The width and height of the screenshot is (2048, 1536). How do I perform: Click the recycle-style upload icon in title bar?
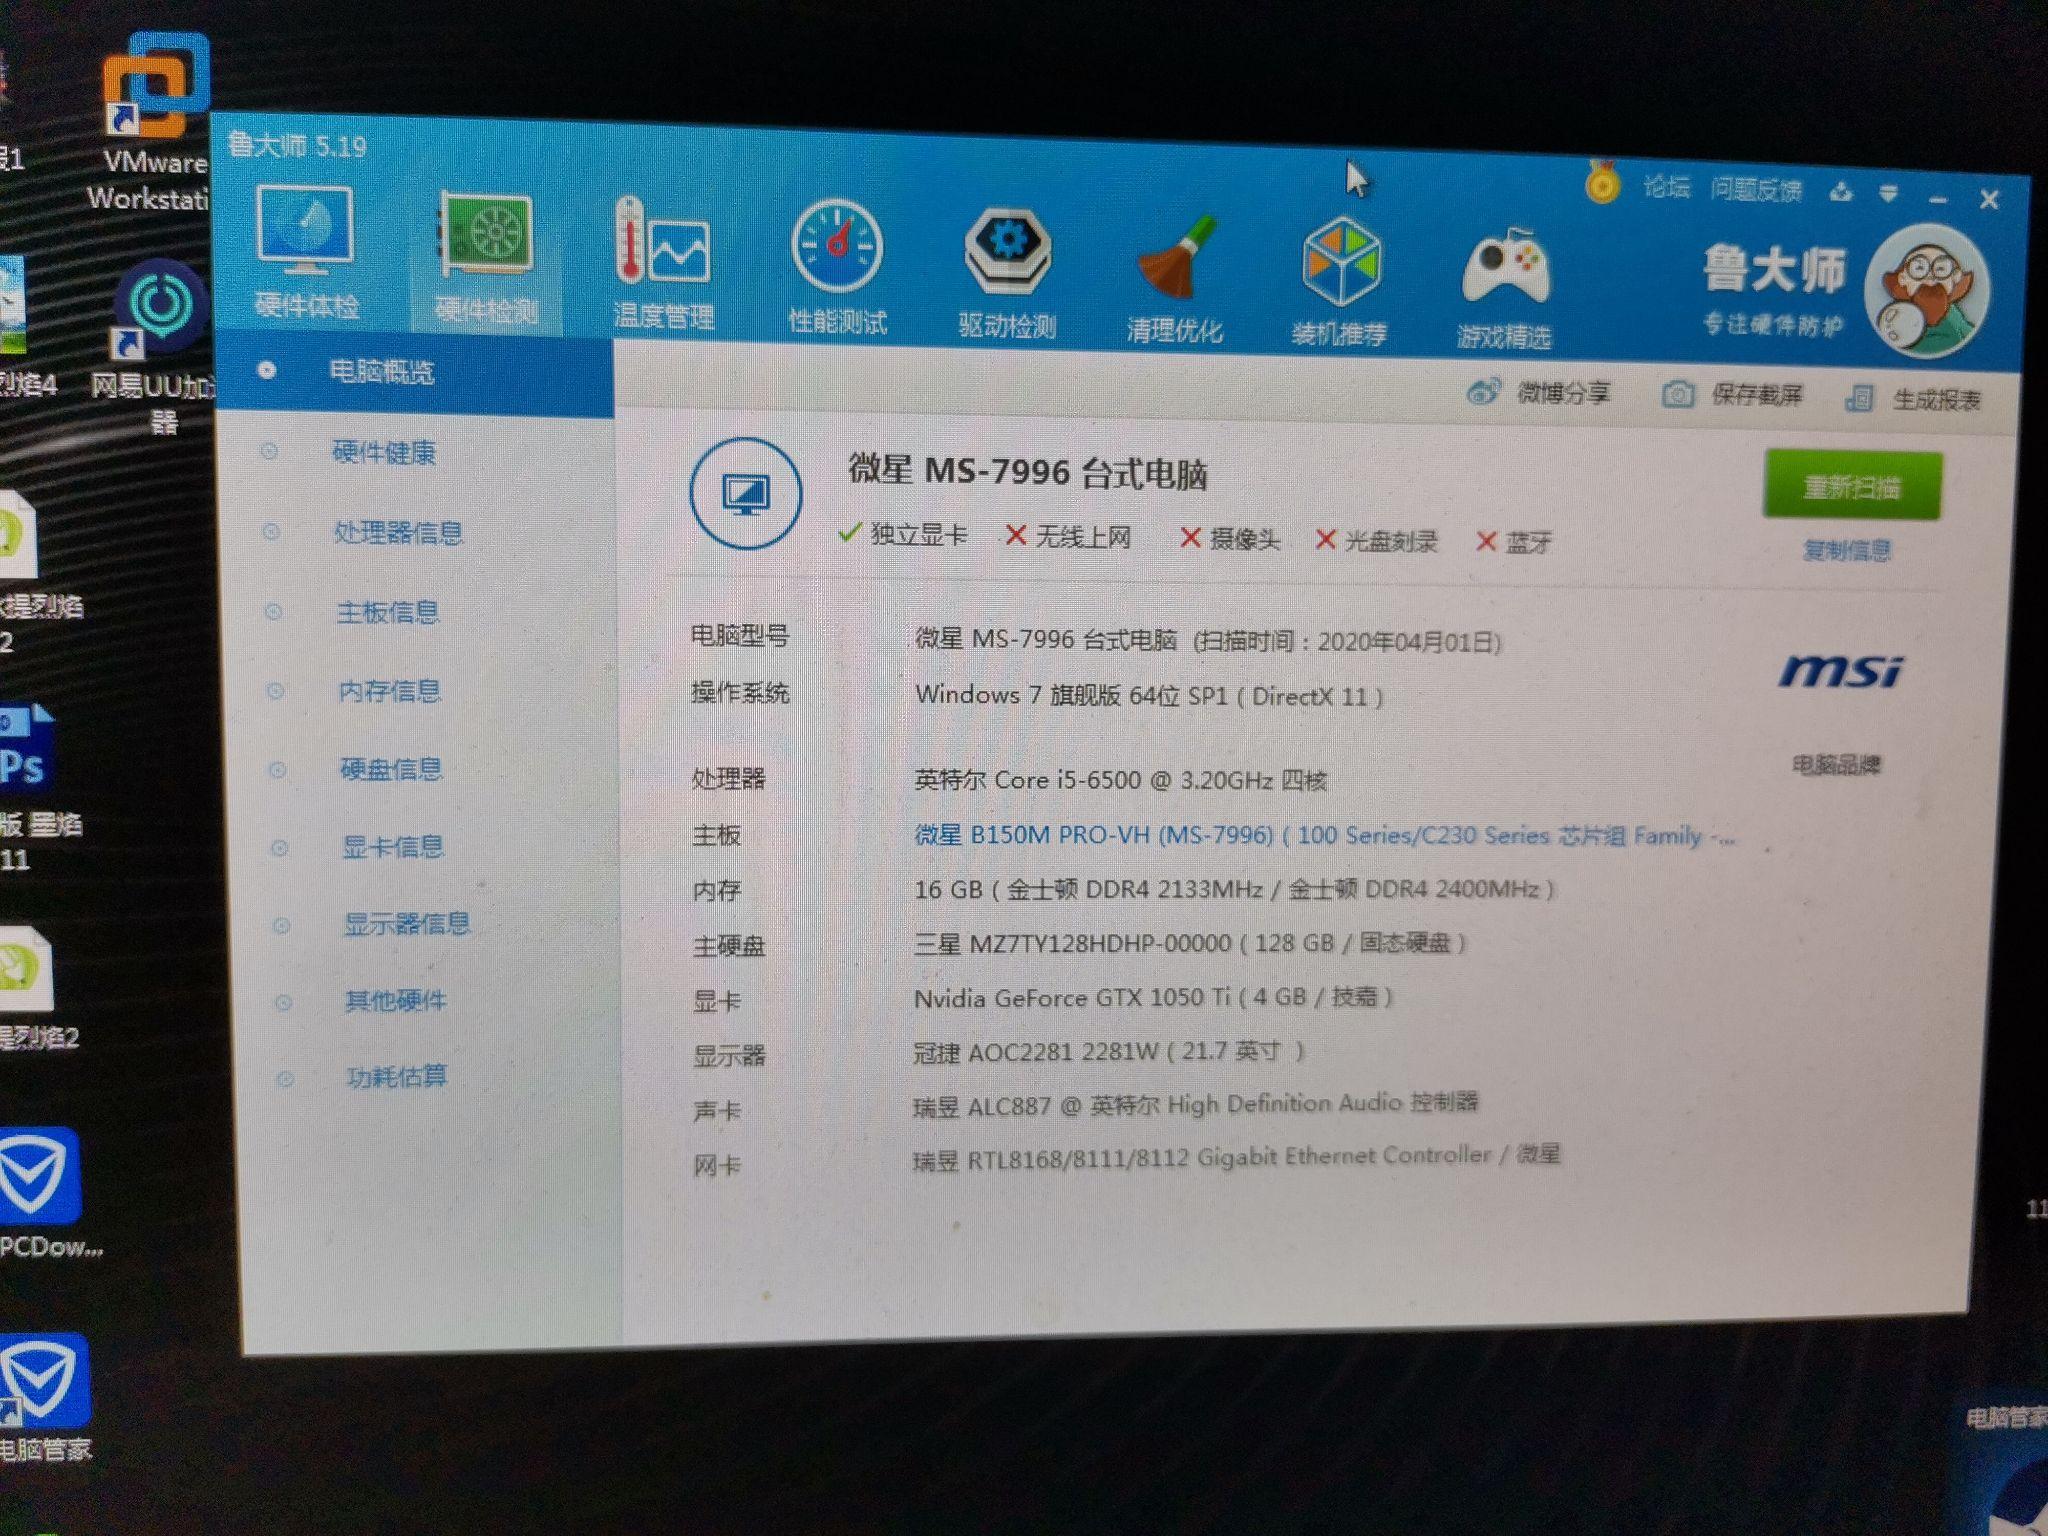(x=1841, y=192)
